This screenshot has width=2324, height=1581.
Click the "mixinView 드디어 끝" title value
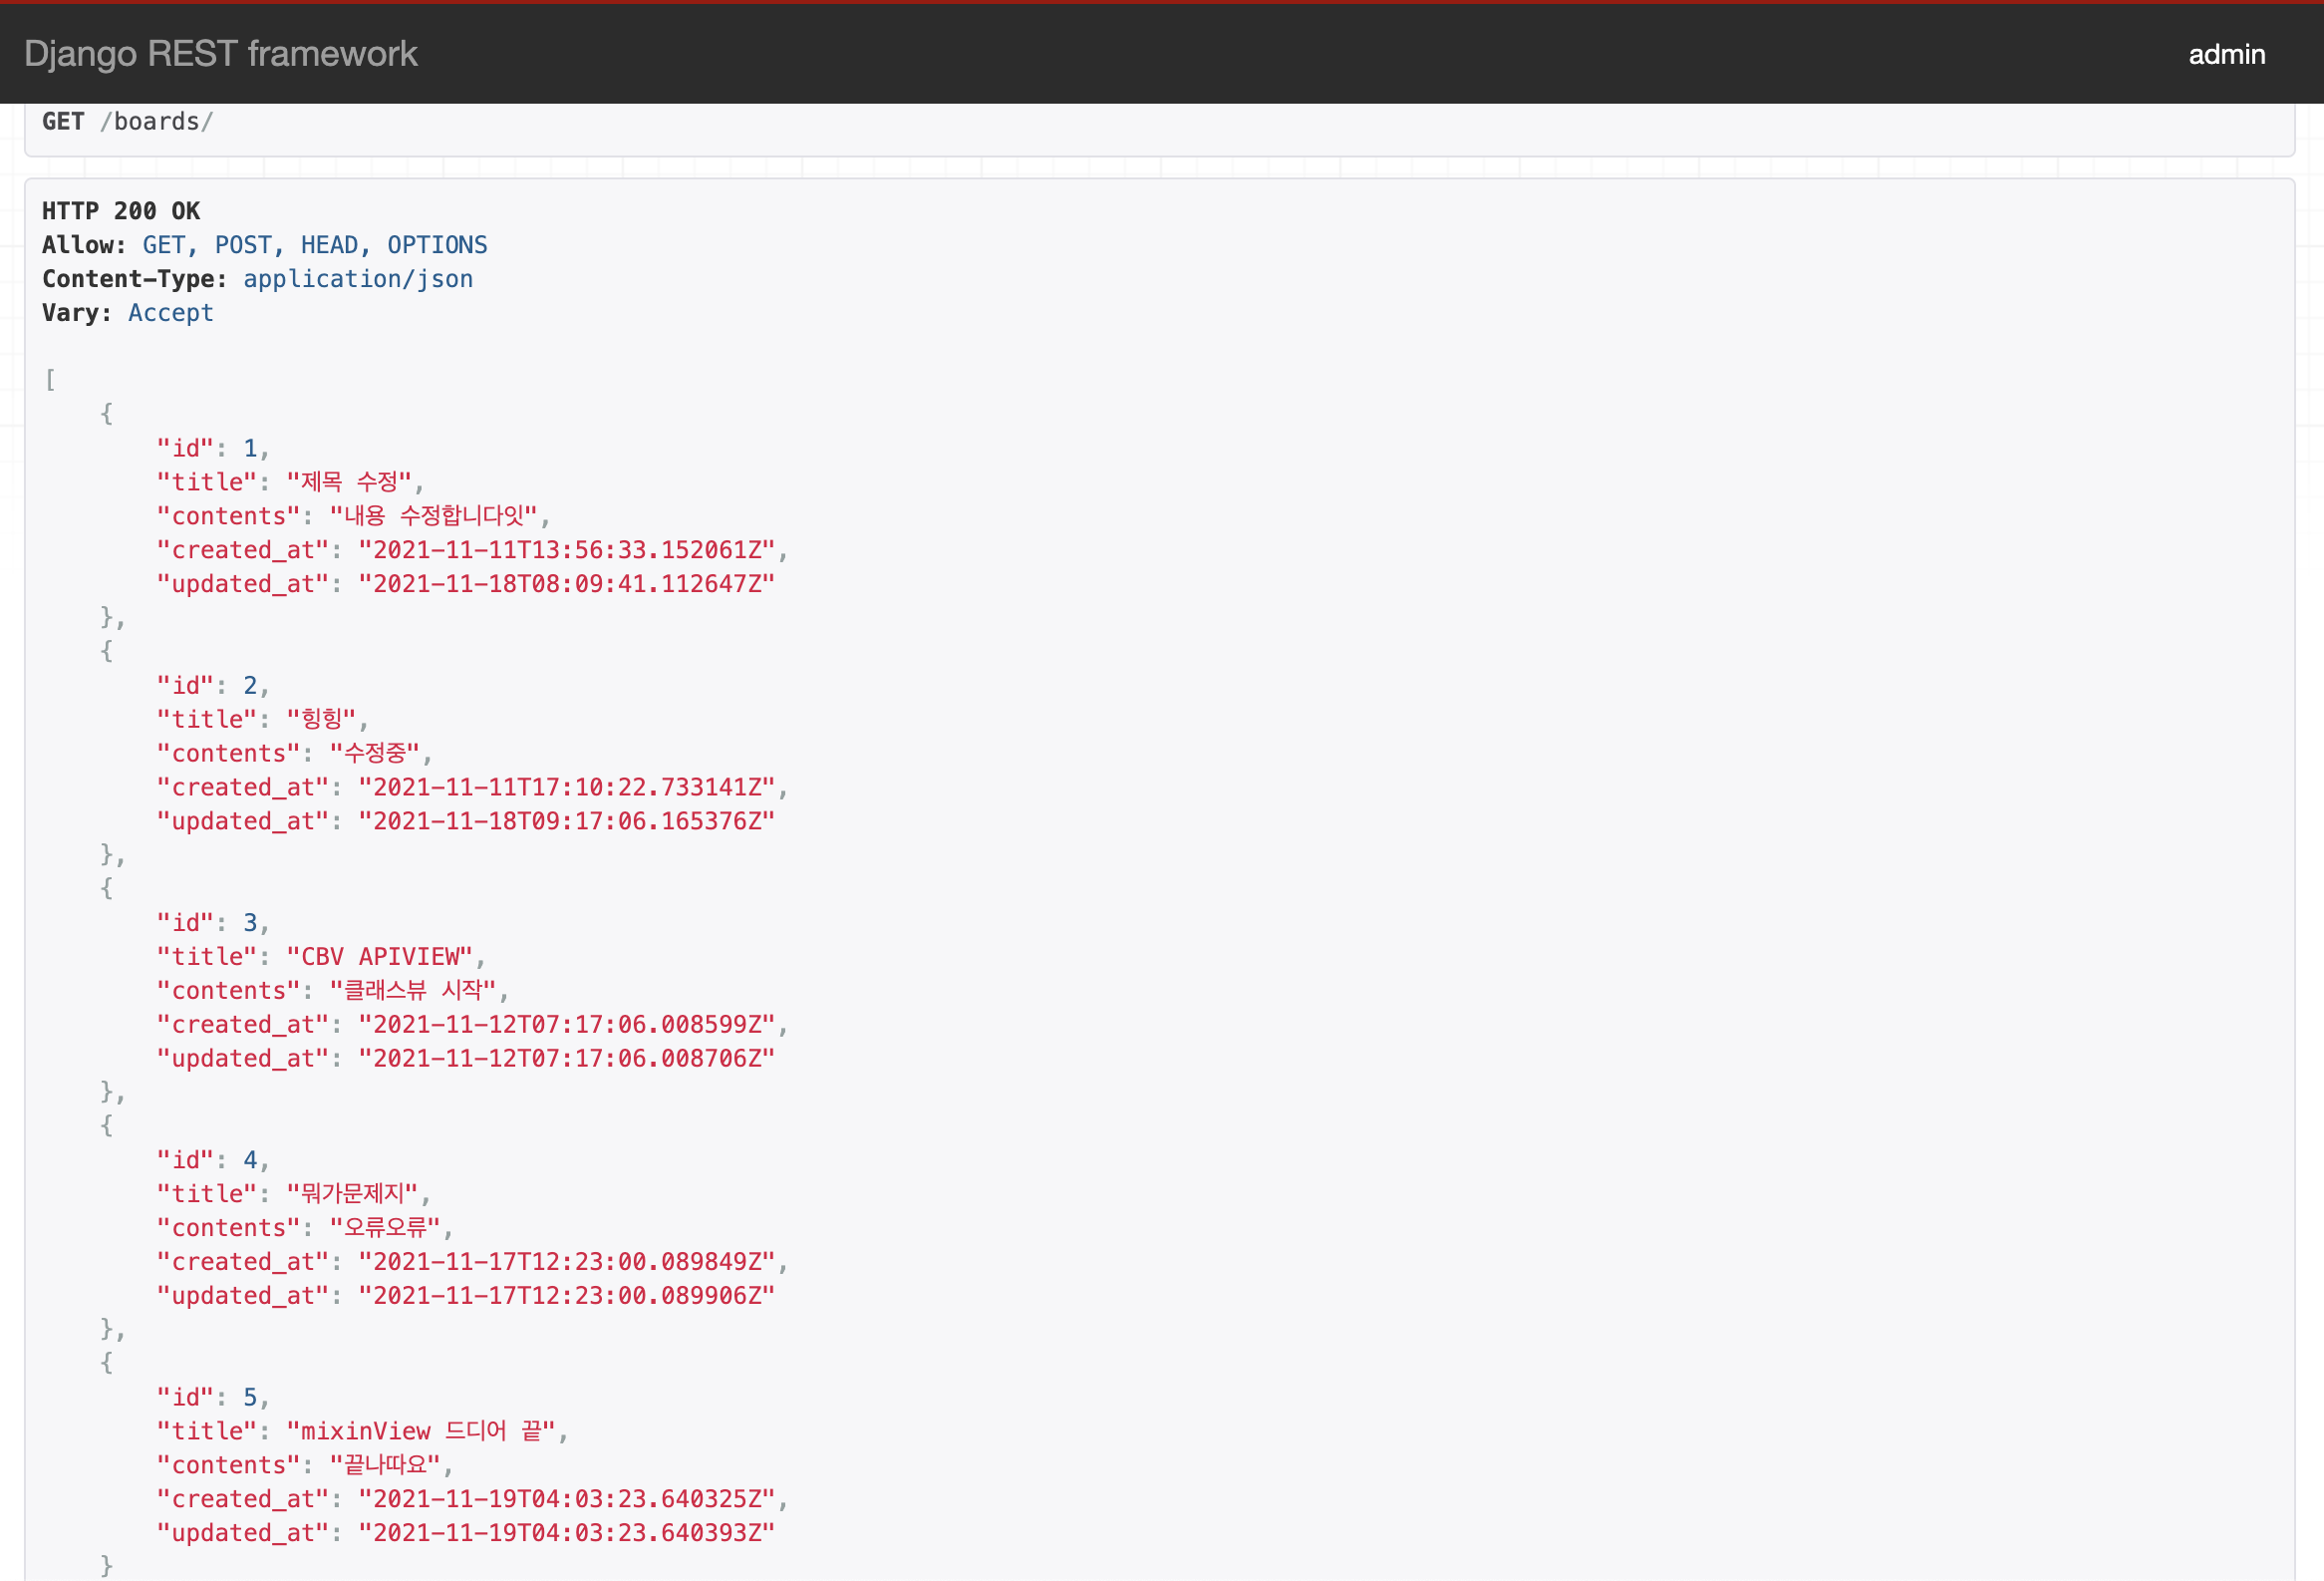coord(420,1431)
